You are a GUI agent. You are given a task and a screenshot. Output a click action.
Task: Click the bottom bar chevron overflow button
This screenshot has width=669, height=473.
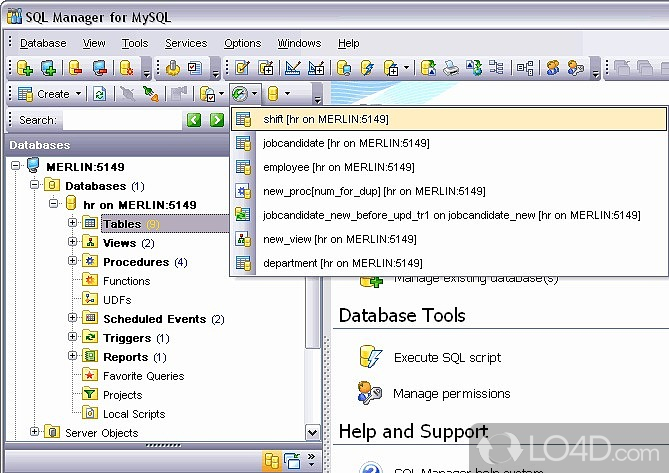click(311, 460)
